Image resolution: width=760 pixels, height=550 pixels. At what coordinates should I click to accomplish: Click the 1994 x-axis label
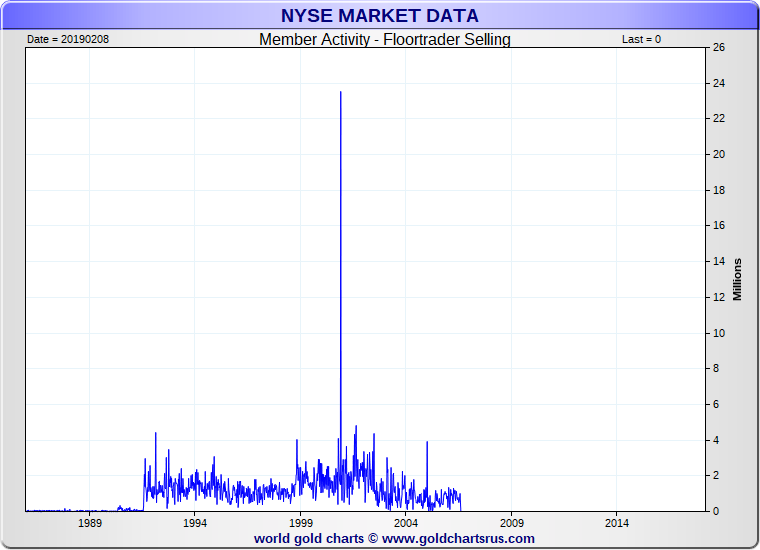click(195, 523)
